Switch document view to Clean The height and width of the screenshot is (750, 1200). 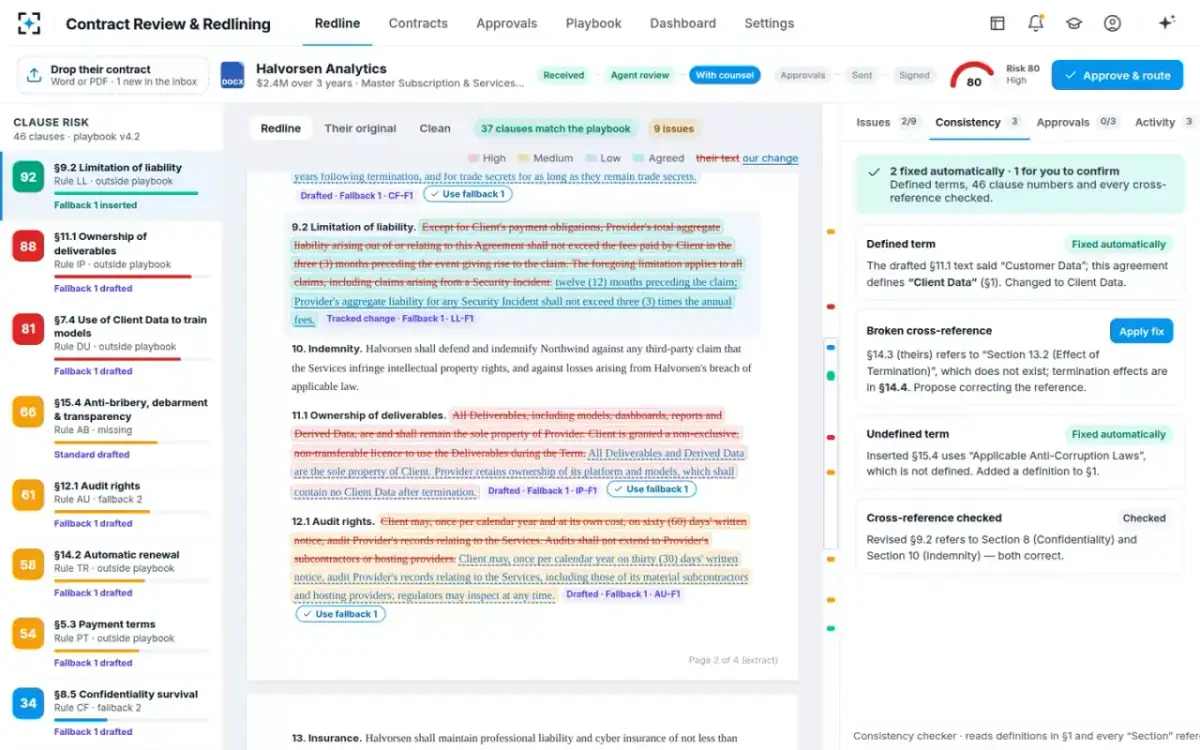coord(435,128)
